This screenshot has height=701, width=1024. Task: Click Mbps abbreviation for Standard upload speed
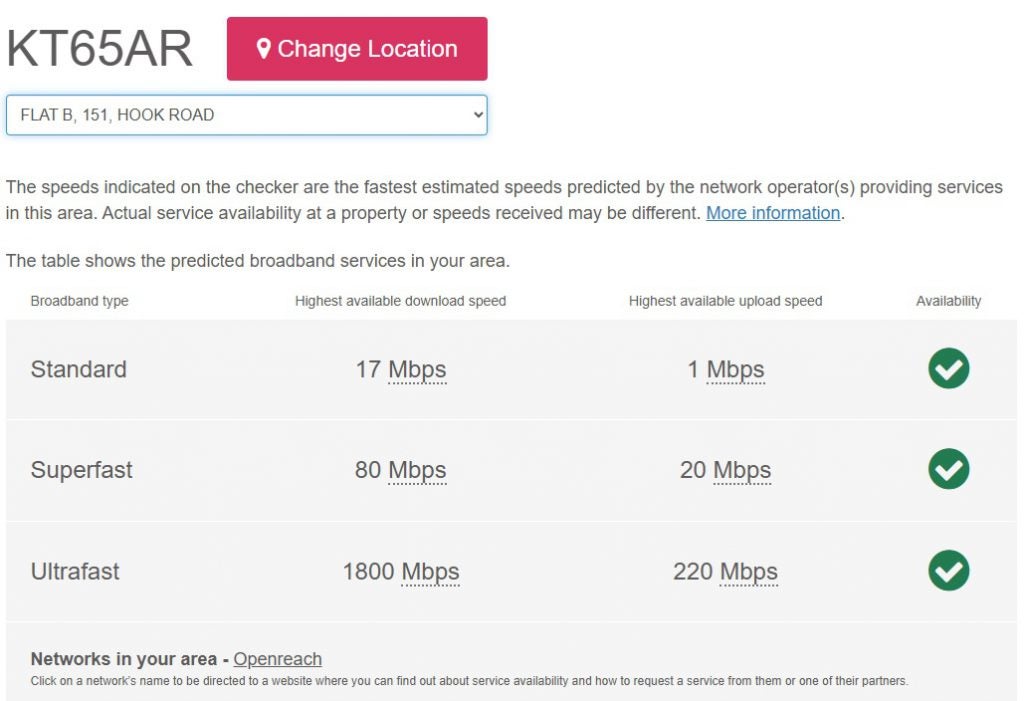click(x=735, y=370)
